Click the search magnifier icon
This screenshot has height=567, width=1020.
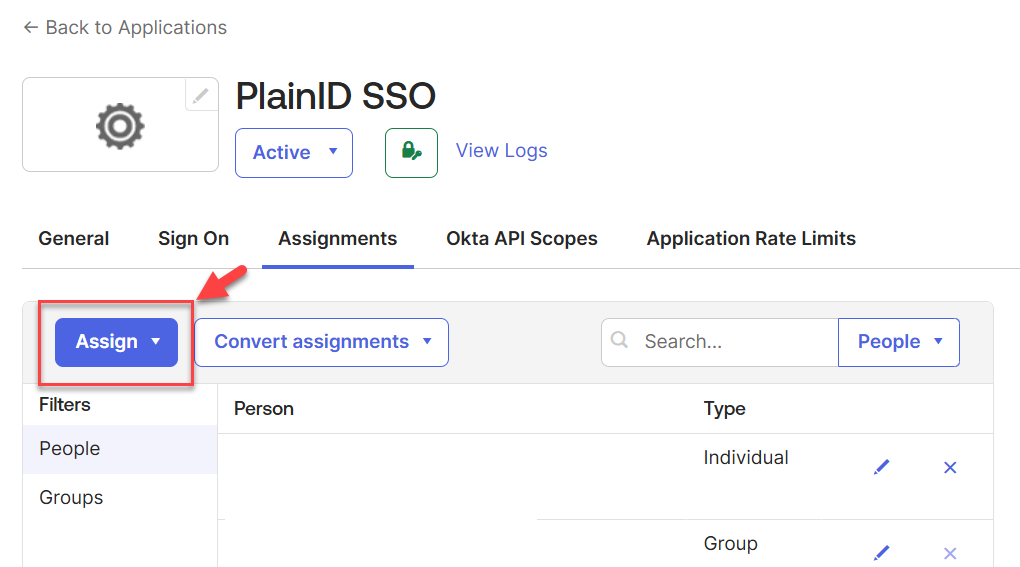pos(620,340)
